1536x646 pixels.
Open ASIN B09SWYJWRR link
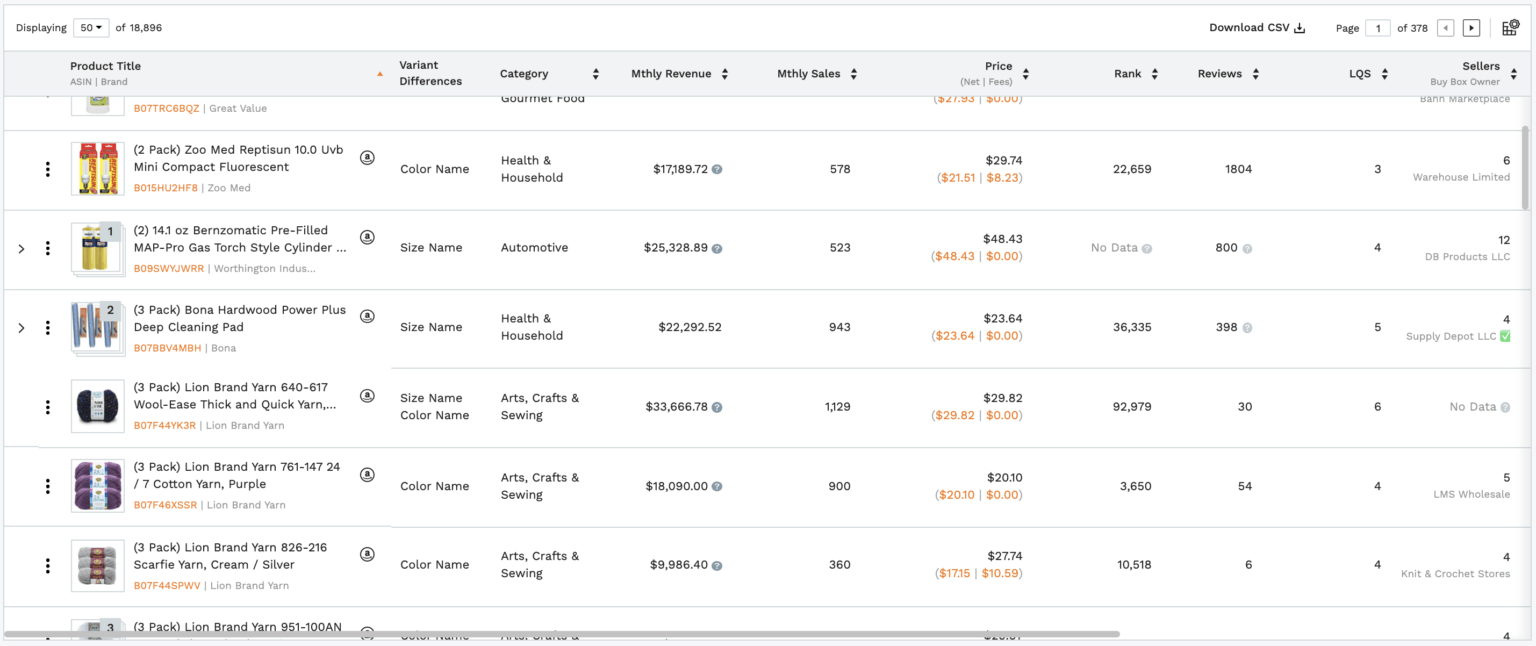[169, 268]
